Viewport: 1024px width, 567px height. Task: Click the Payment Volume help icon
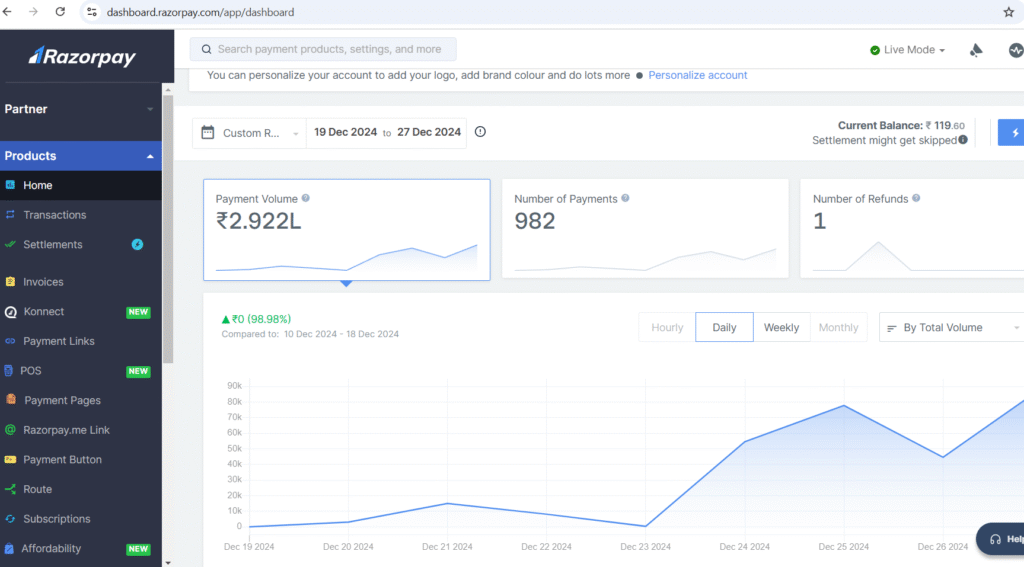306,199
